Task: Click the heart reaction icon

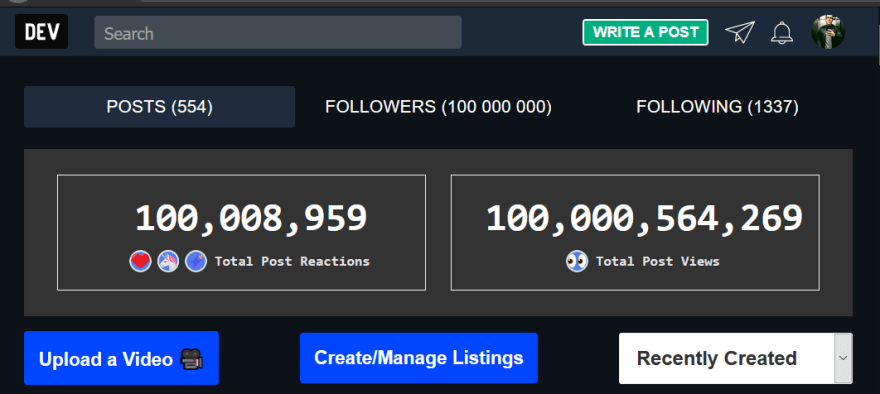Action: [140, 262]
